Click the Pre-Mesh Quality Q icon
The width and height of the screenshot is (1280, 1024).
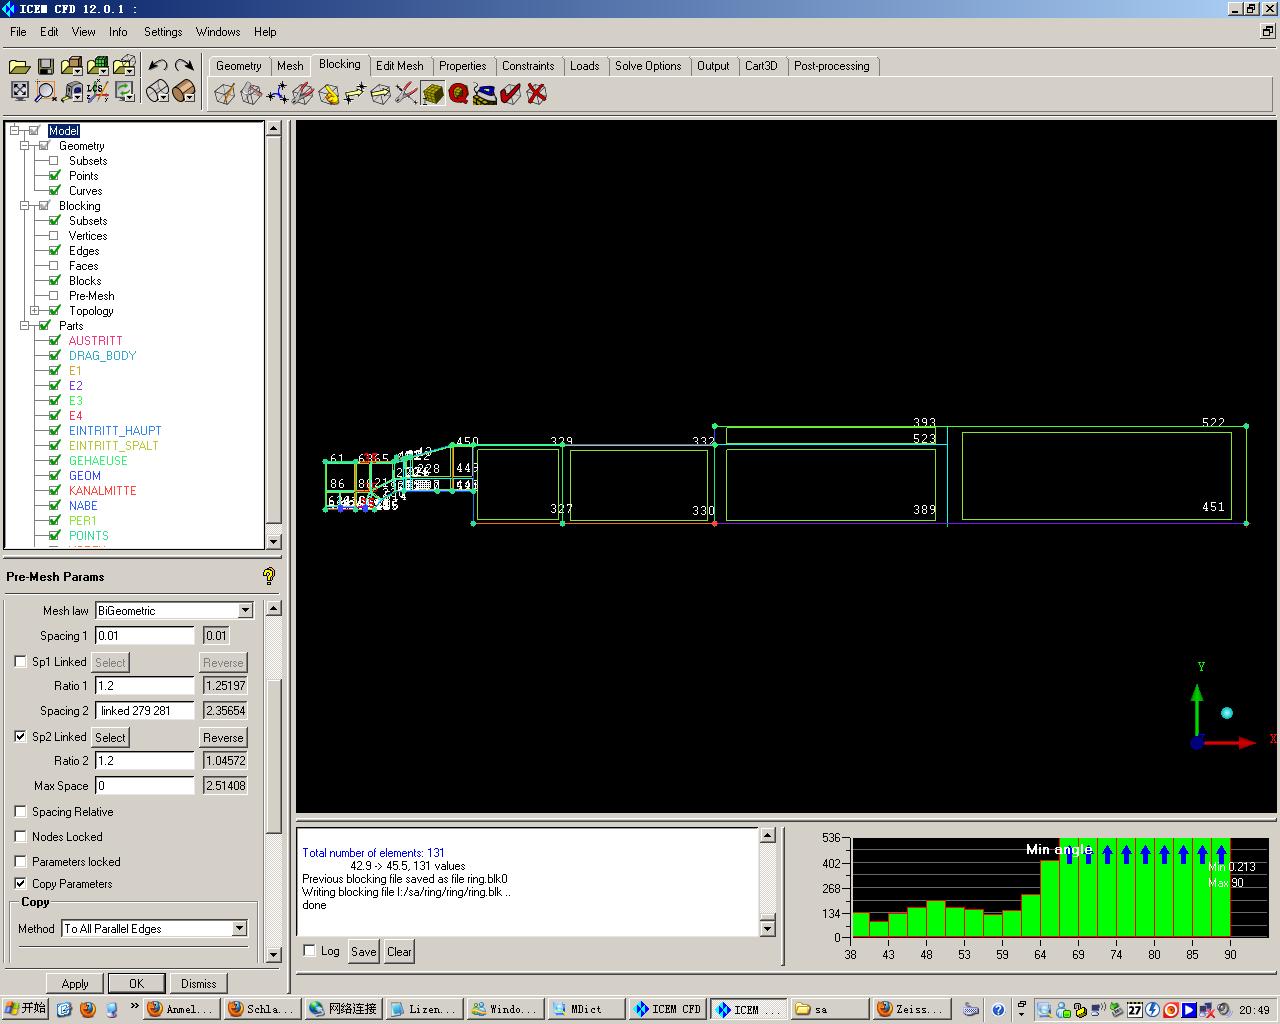[x=459, y=94]
